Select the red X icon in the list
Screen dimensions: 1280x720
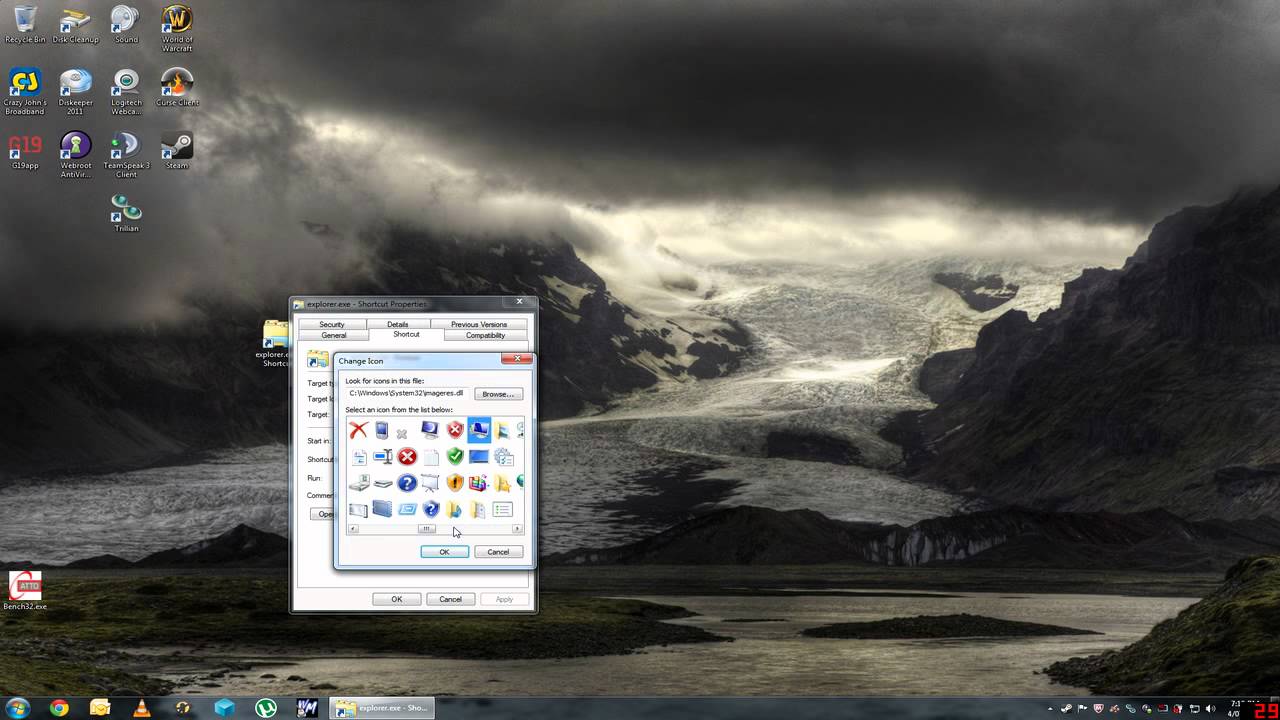(358, 429)
